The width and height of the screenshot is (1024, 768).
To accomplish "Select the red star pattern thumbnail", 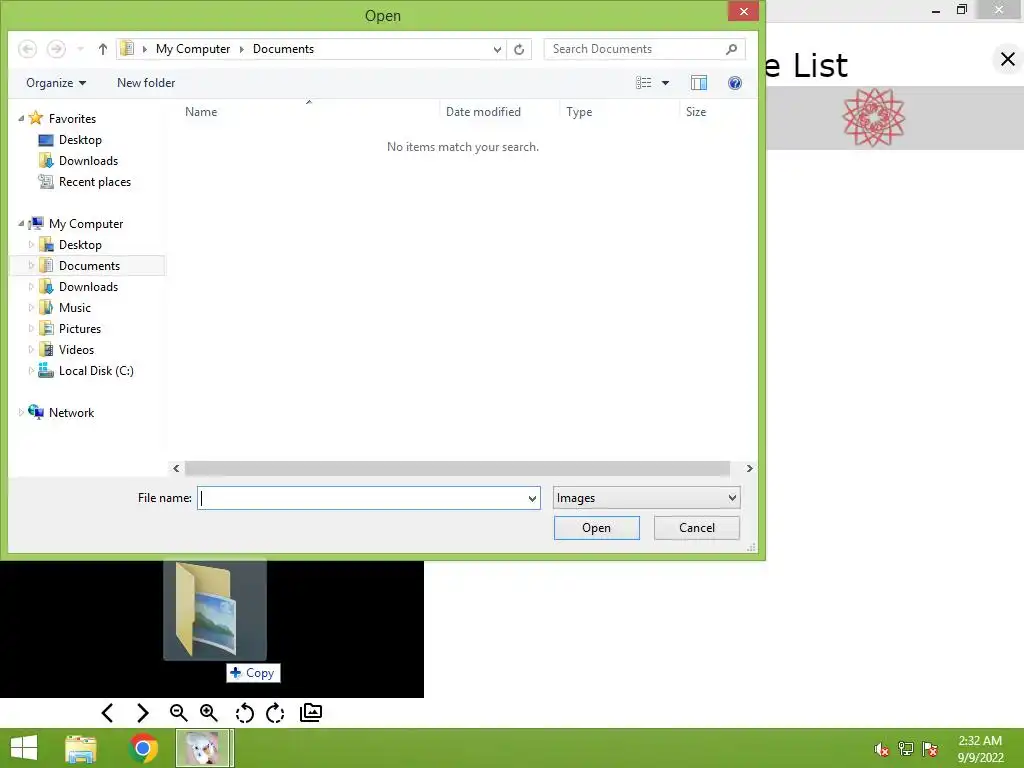I will coord(873,118).
